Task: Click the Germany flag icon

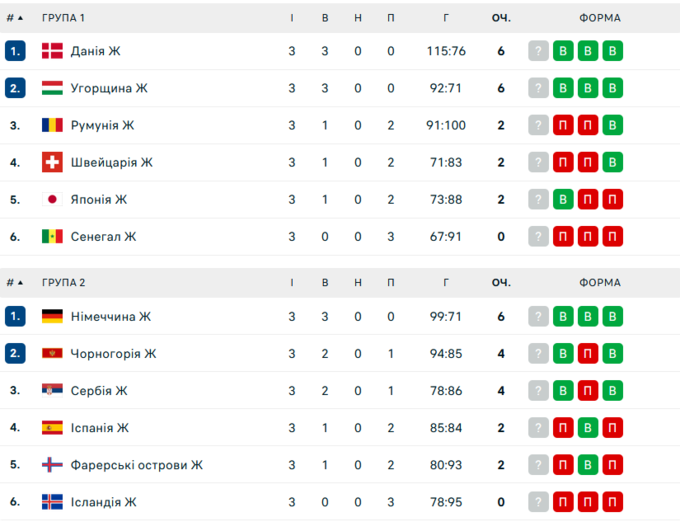Action: coord(52,316)
